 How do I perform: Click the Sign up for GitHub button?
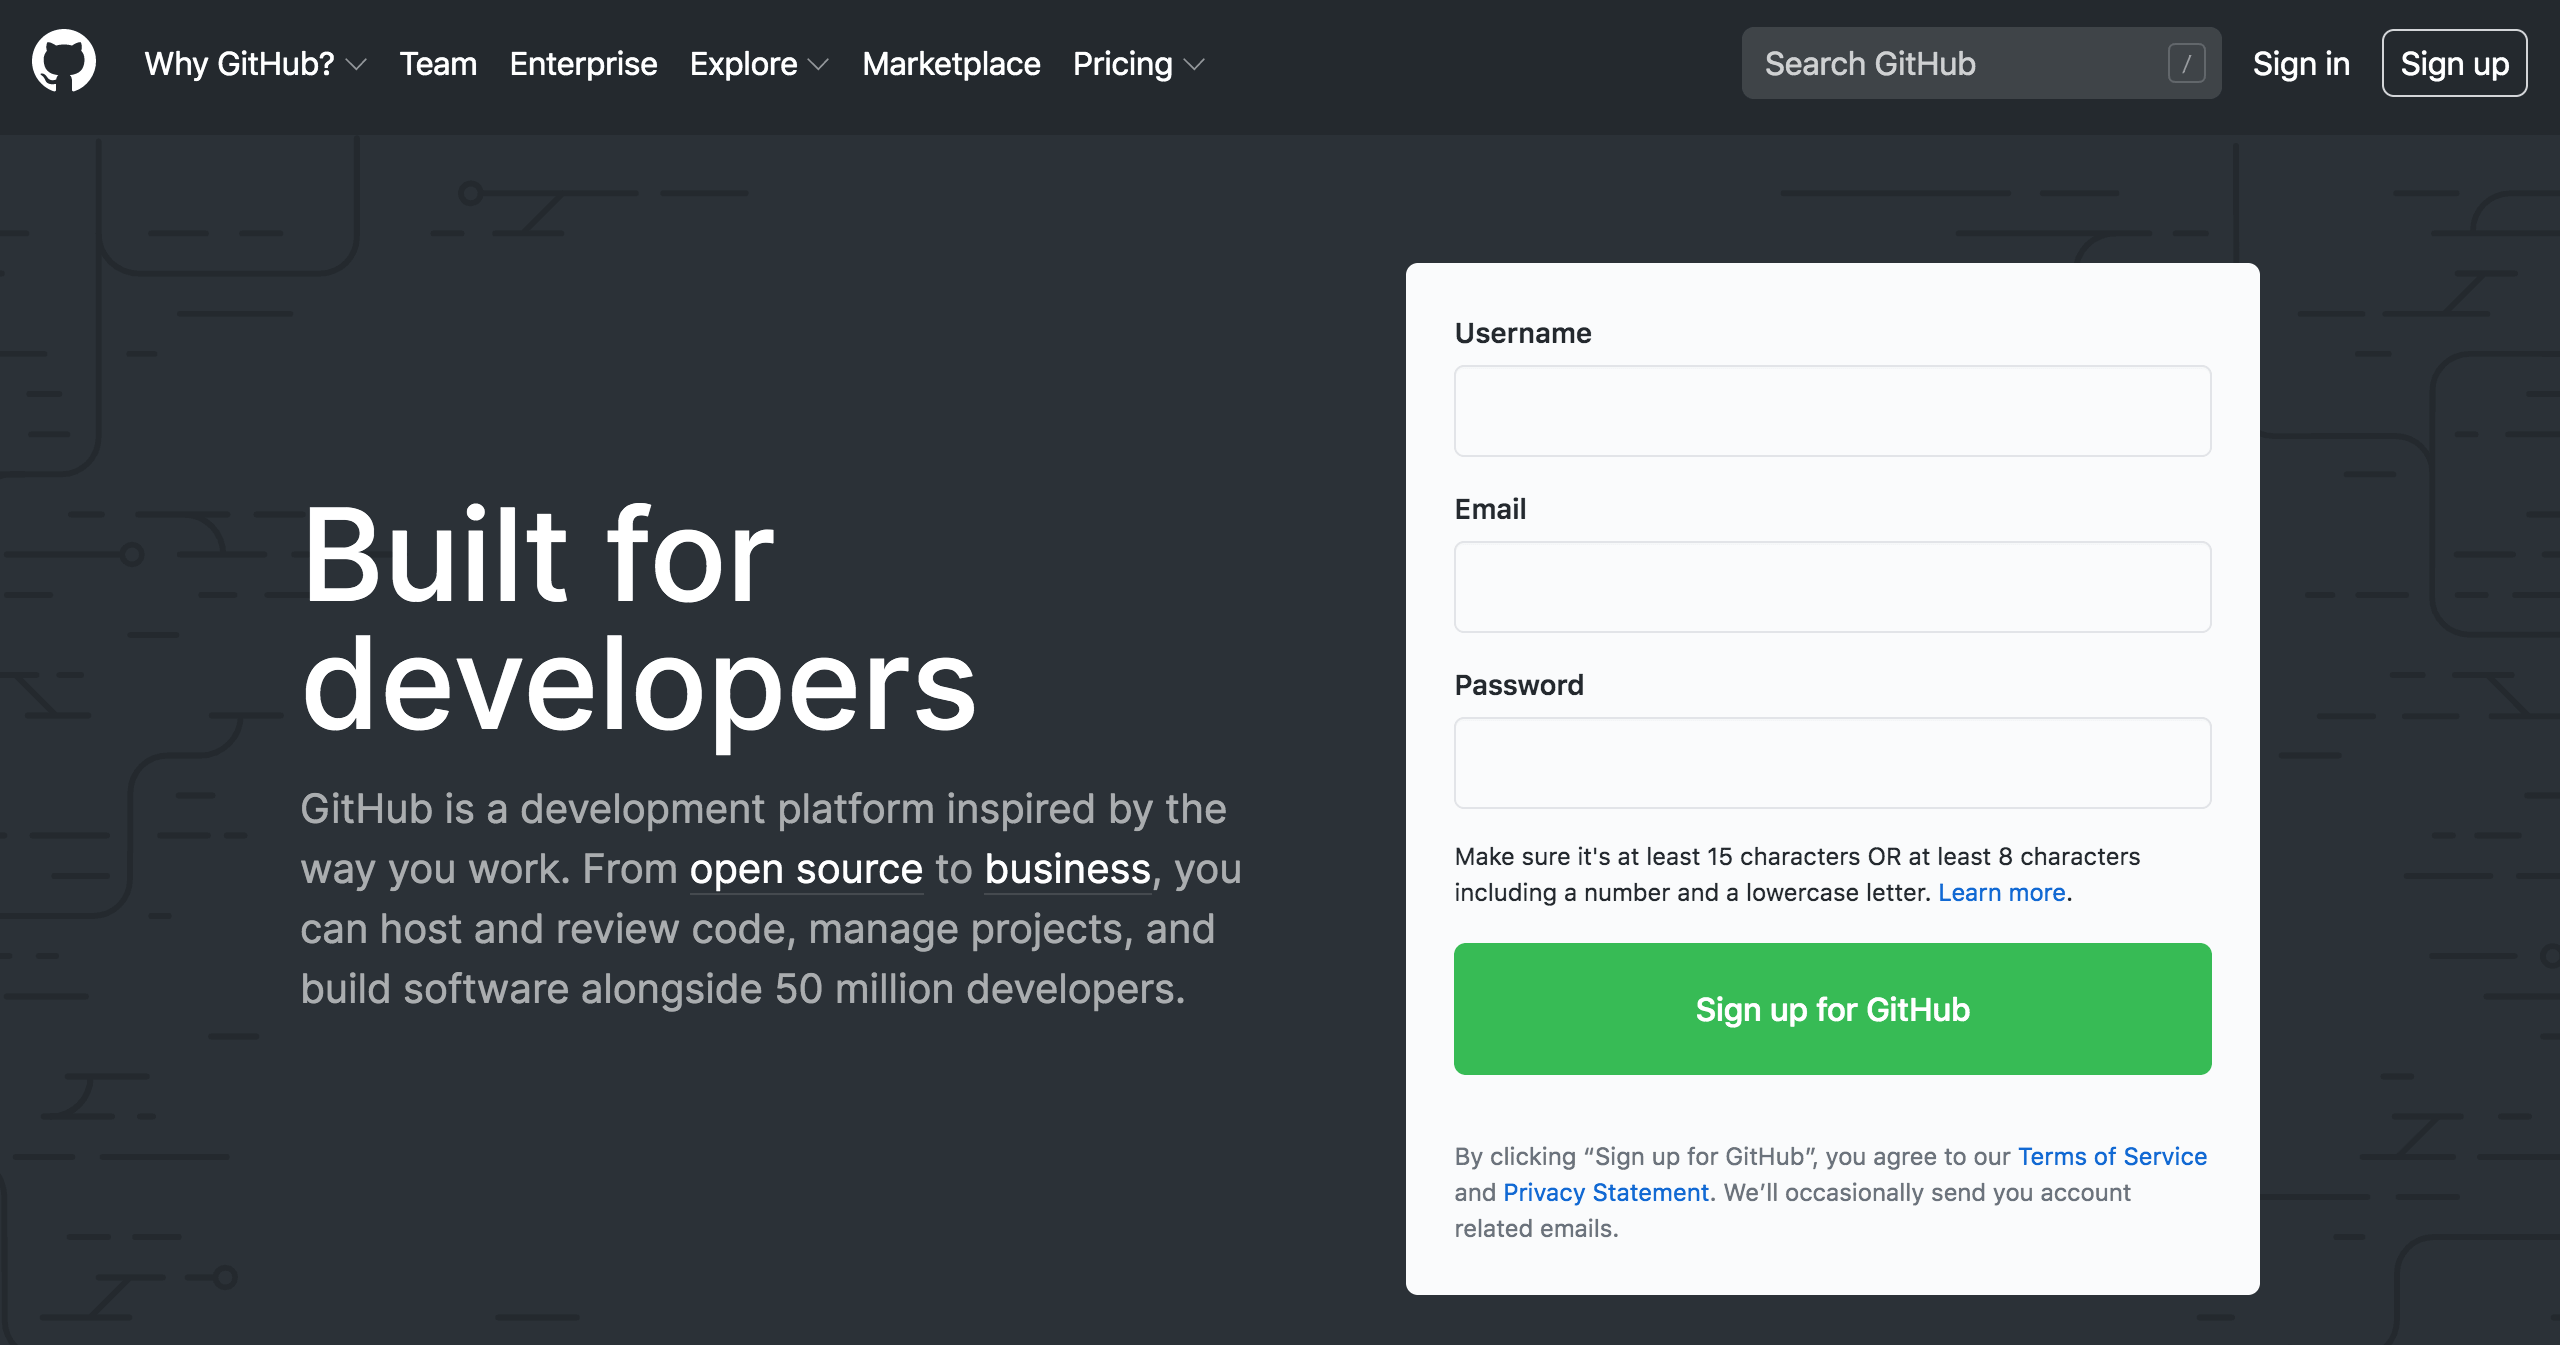(1832, 1010)
